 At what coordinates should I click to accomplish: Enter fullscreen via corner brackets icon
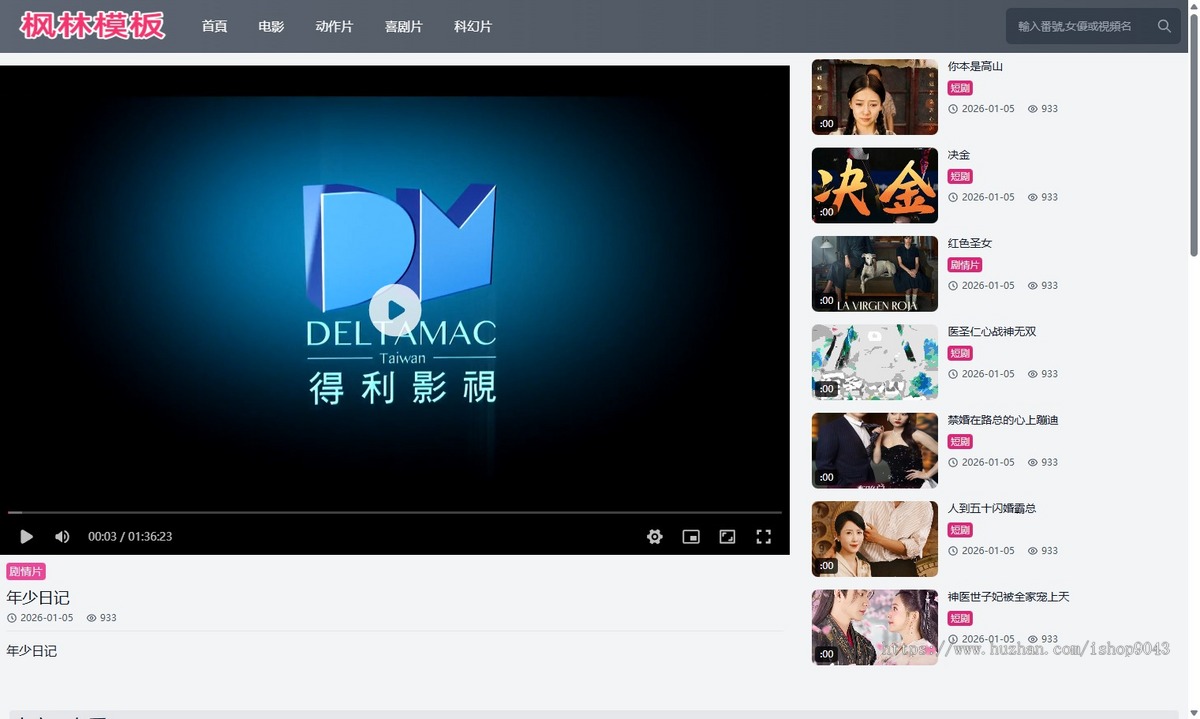click(763, 537)
